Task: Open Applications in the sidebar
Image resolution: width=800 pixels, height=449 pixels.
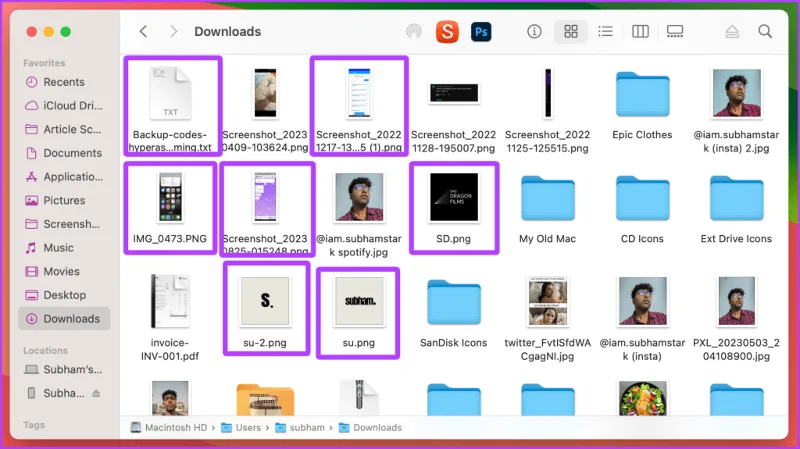Action: pos(64,177)
